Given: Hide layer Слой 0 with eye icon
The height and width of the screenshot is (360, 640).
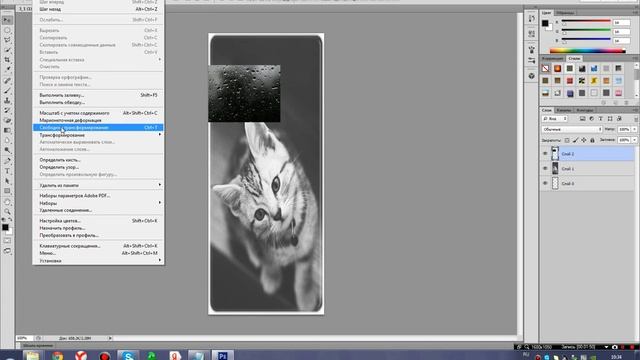Looking at the screenshot, I should 545,184.
